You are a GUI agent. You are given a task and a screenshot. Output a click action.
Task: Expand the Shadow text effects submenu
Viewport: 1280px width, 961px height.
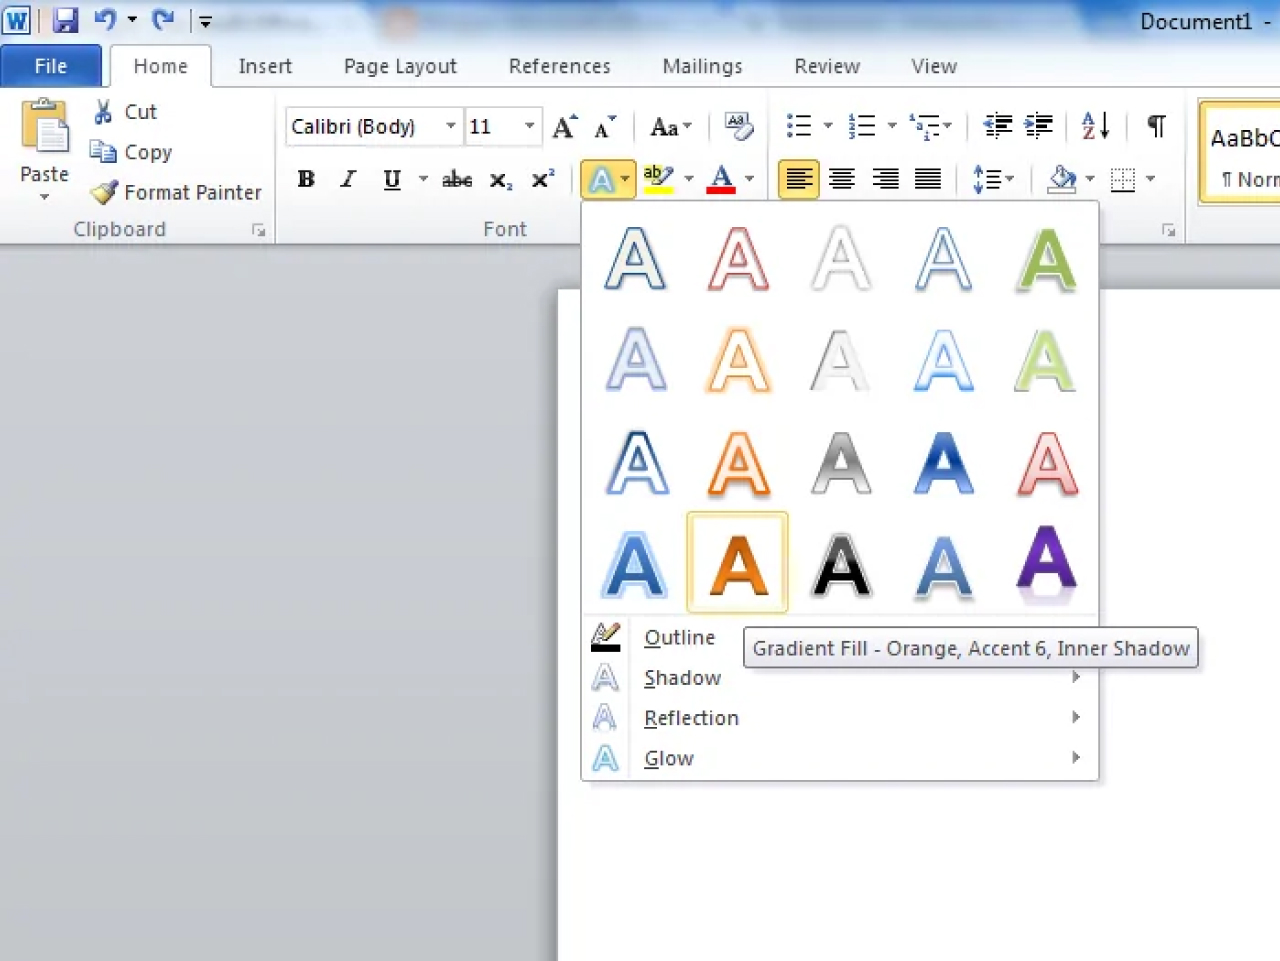click(683, 677)
